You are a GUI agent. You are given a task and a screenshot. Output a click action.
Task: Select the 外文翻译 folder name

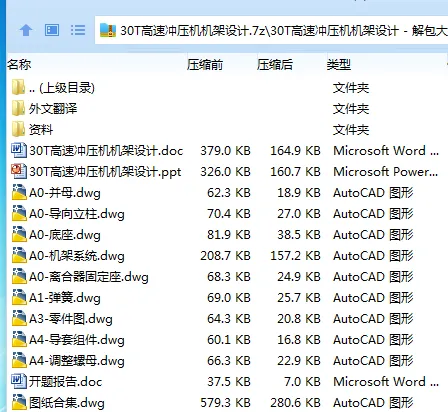[53, 109]
